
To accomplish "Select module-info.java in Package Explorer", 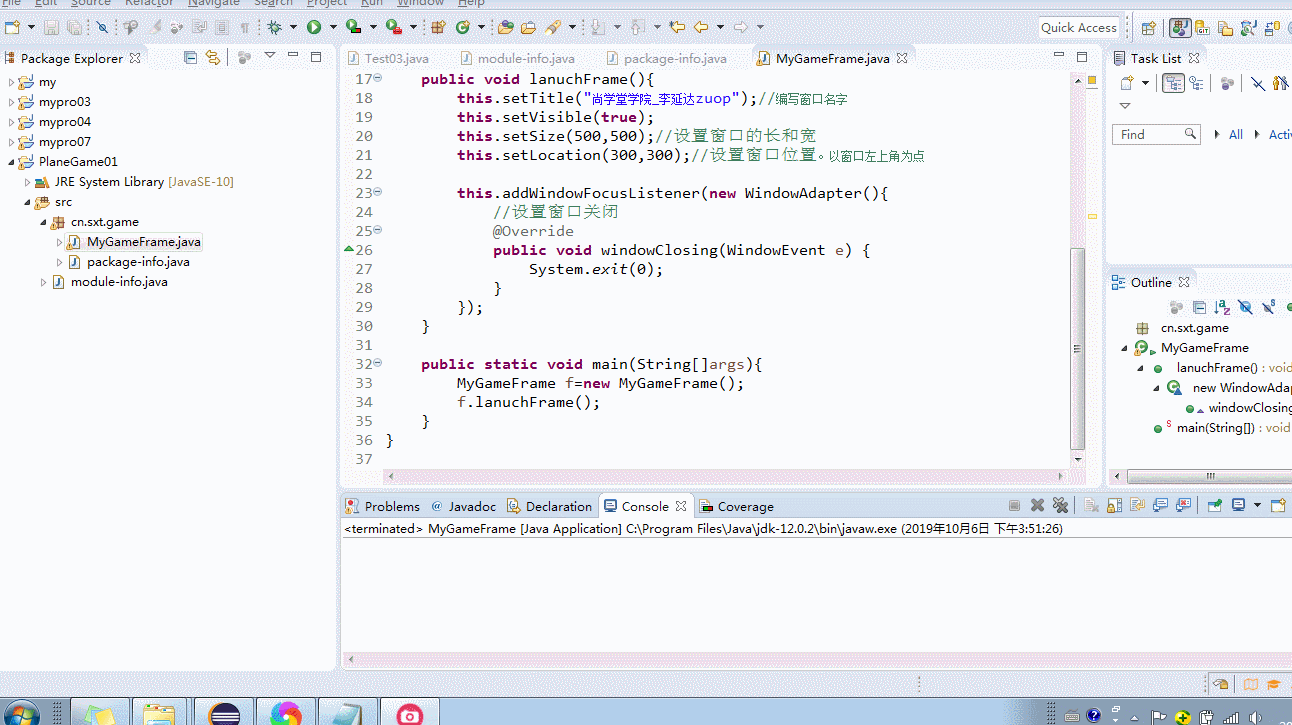I will (119, 282).
